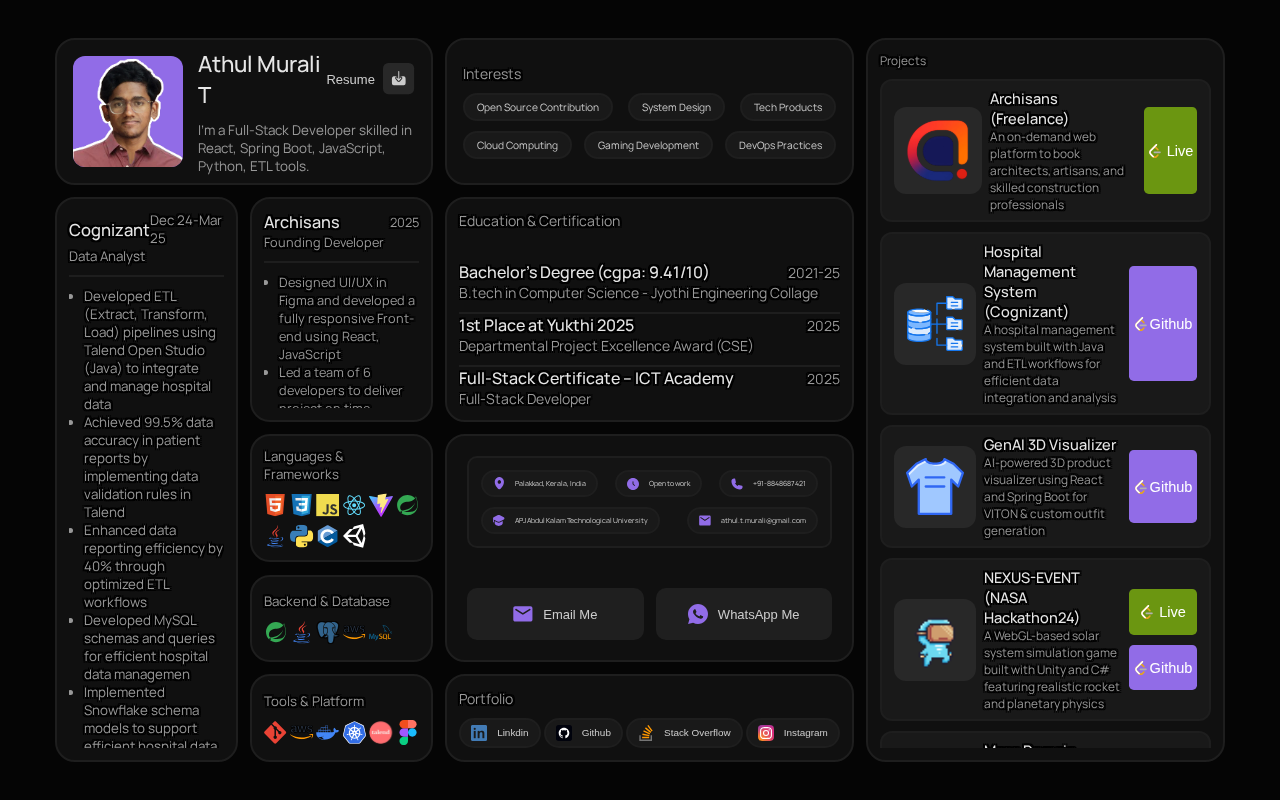Select the Open Source Contribution interest chip
Screen dimensions: 1280x800
[x=538, y=107]
